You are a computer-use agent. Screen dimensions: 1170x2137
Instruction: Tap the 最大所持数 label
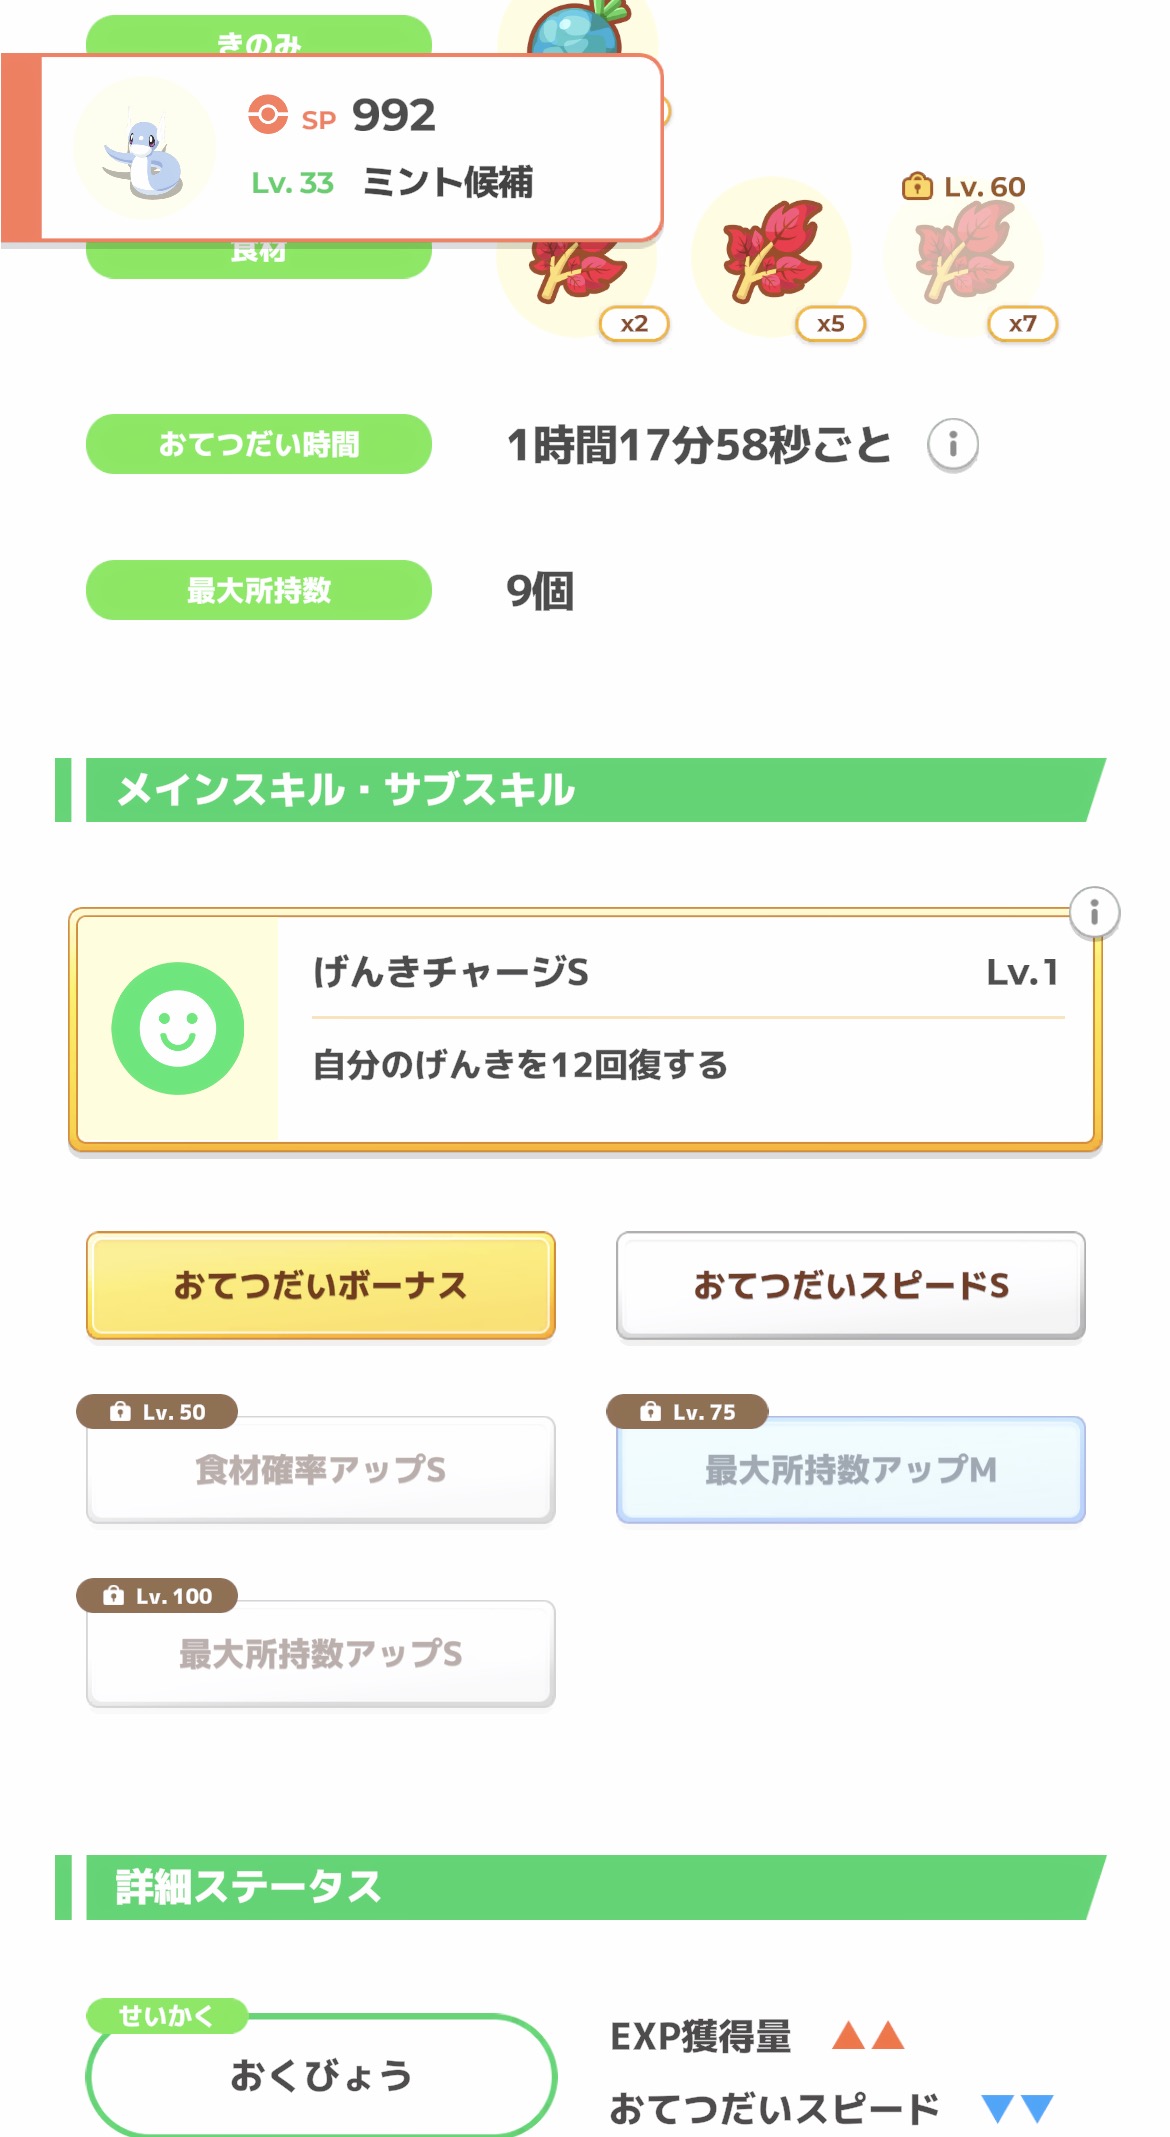click(259, 590)
